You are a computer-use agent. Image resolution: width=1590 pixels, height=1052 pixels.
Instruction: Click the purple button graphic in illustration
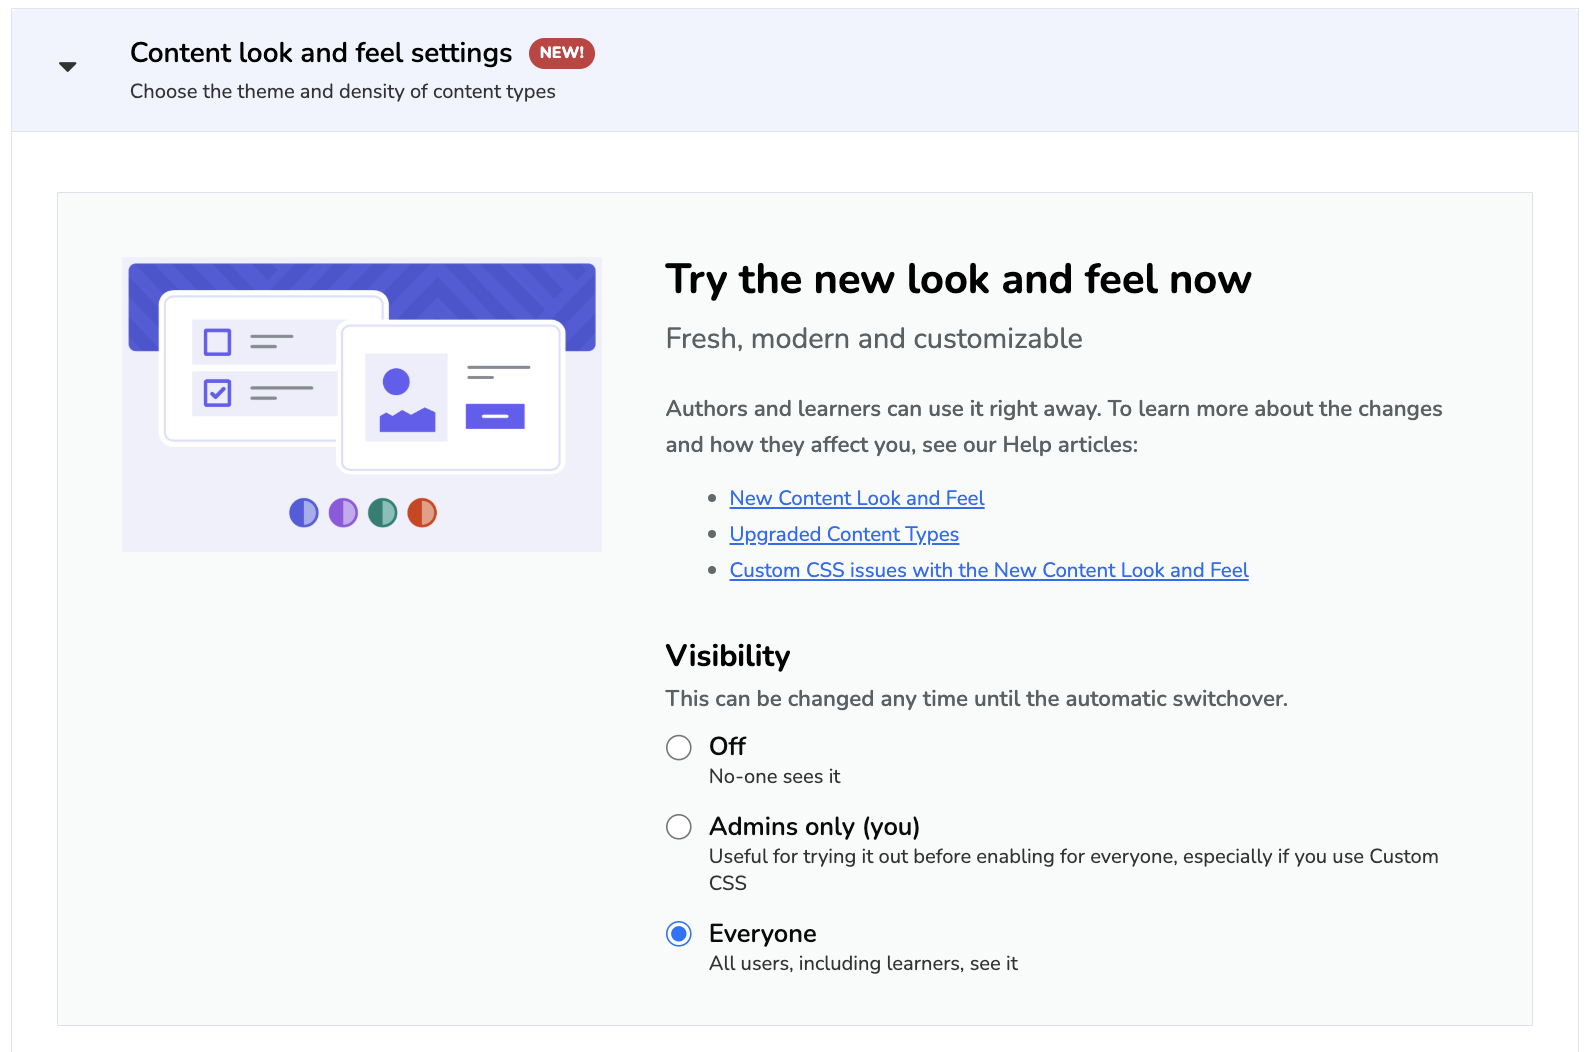[495, 416]
